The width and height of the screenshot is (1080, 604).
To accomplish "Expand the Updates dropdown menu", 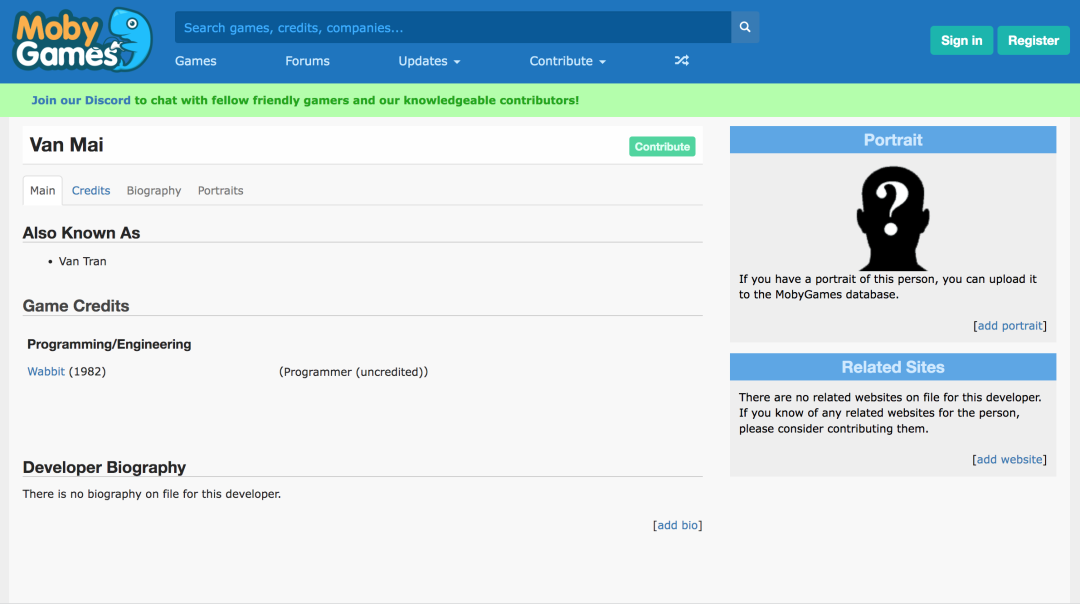I will pos(429,61).
